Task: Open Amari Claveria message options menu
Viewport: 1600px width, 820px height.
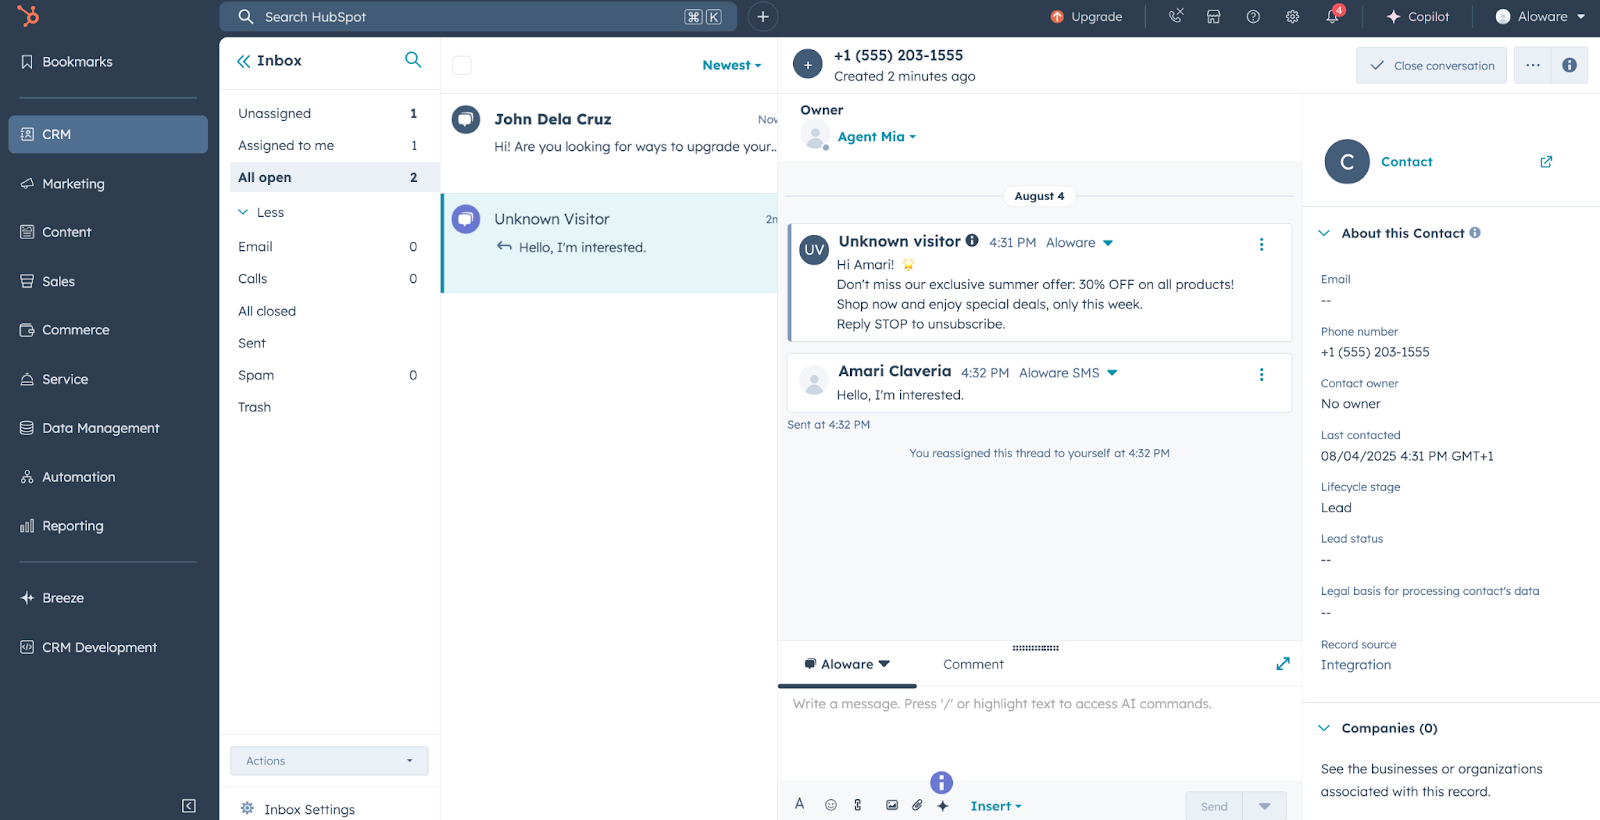Action: 1261,374
